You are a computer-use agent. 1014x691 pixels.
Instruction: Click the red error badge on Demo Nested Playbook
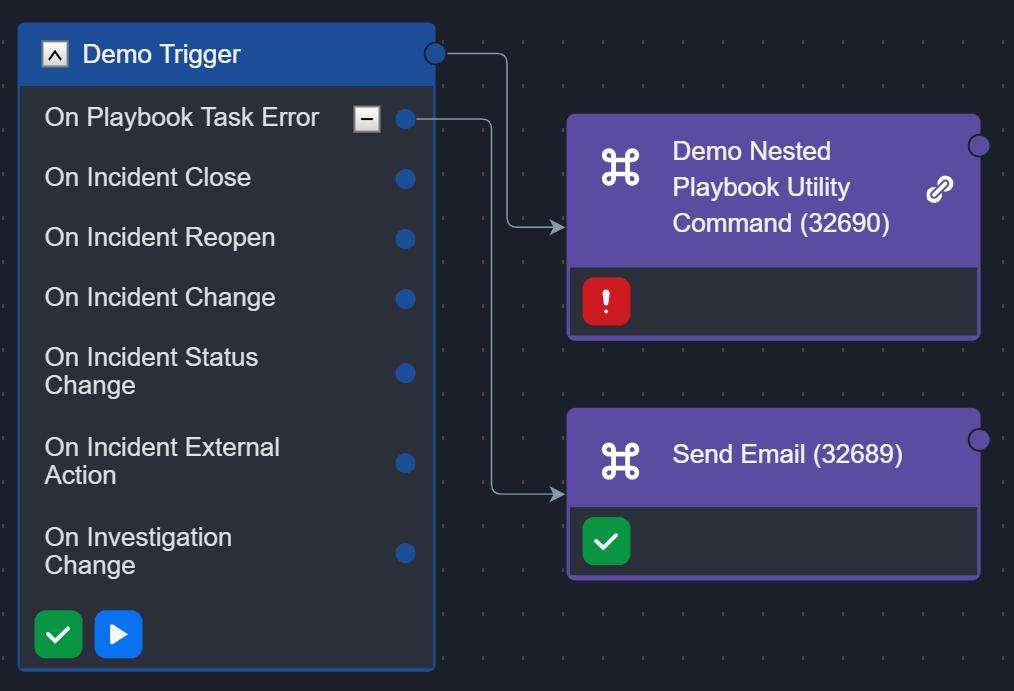(606, 301)
